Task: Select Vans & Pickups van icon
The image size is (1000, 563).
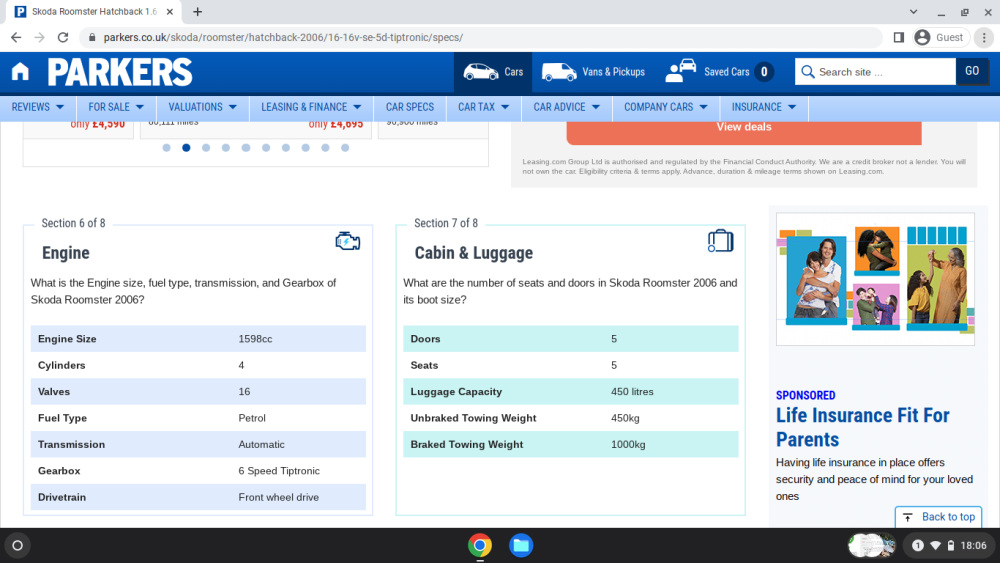Action: click(x=559, y=72)
